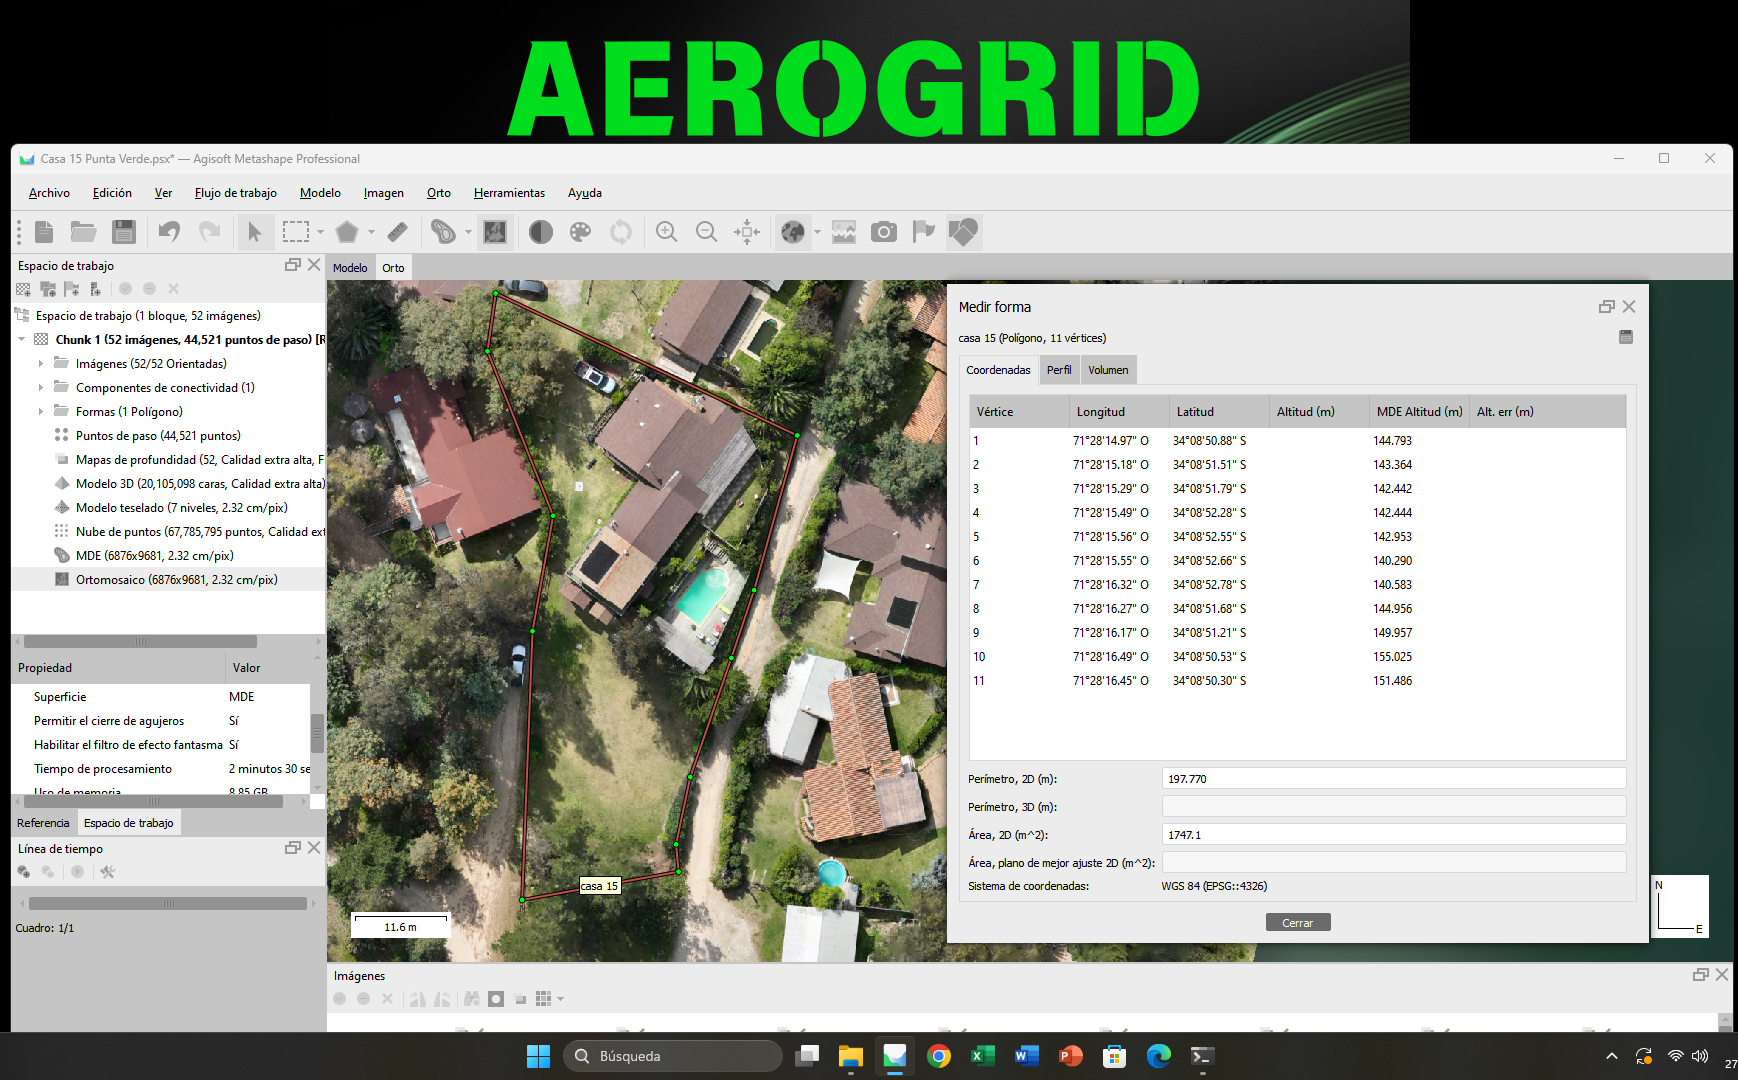The height and width of the screenshot is (1080, 1738).
Task: Click the Open folder icon in the toolbar
Action: coord(84,232)
